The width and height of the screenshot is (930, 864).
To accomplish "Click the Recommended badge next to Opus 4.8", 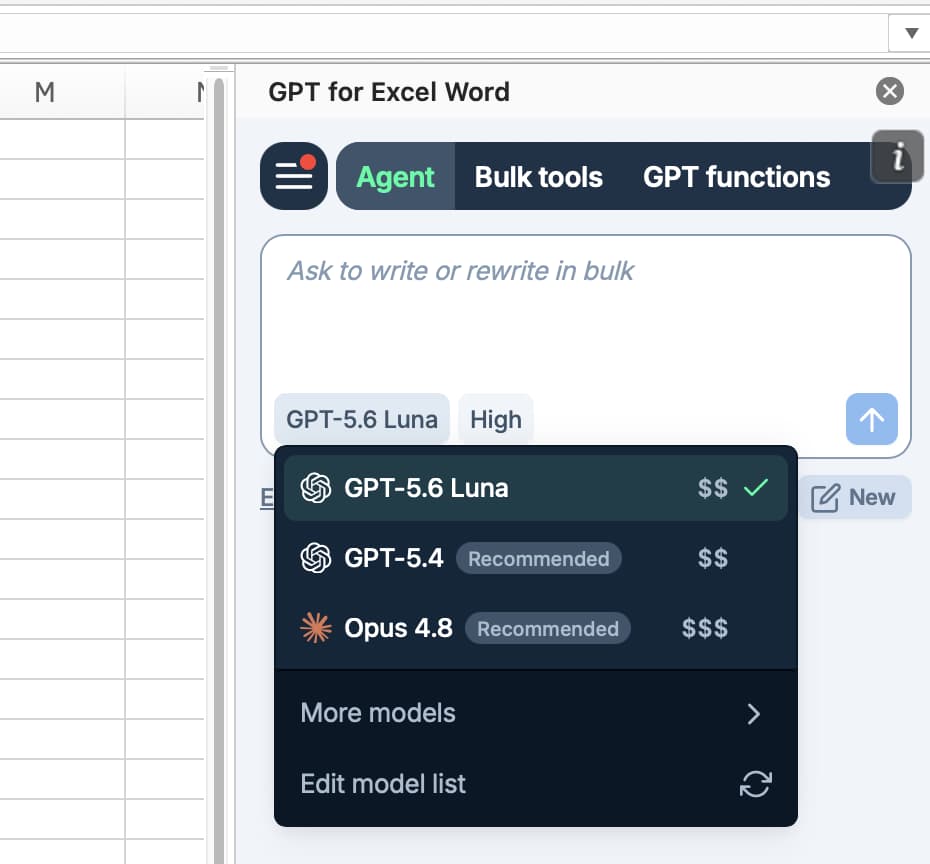I will click(x=547, y=629).
